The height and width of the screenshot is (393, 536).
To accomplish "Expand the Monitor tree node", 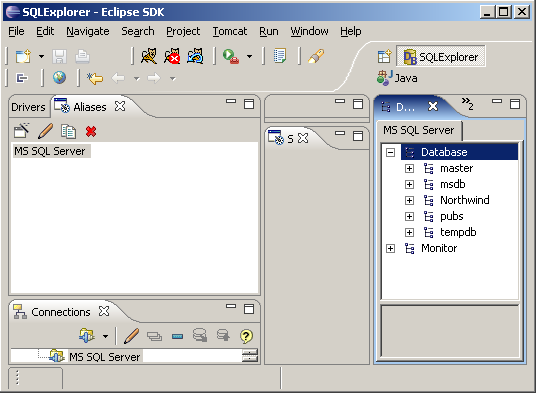I will (390, 248).
